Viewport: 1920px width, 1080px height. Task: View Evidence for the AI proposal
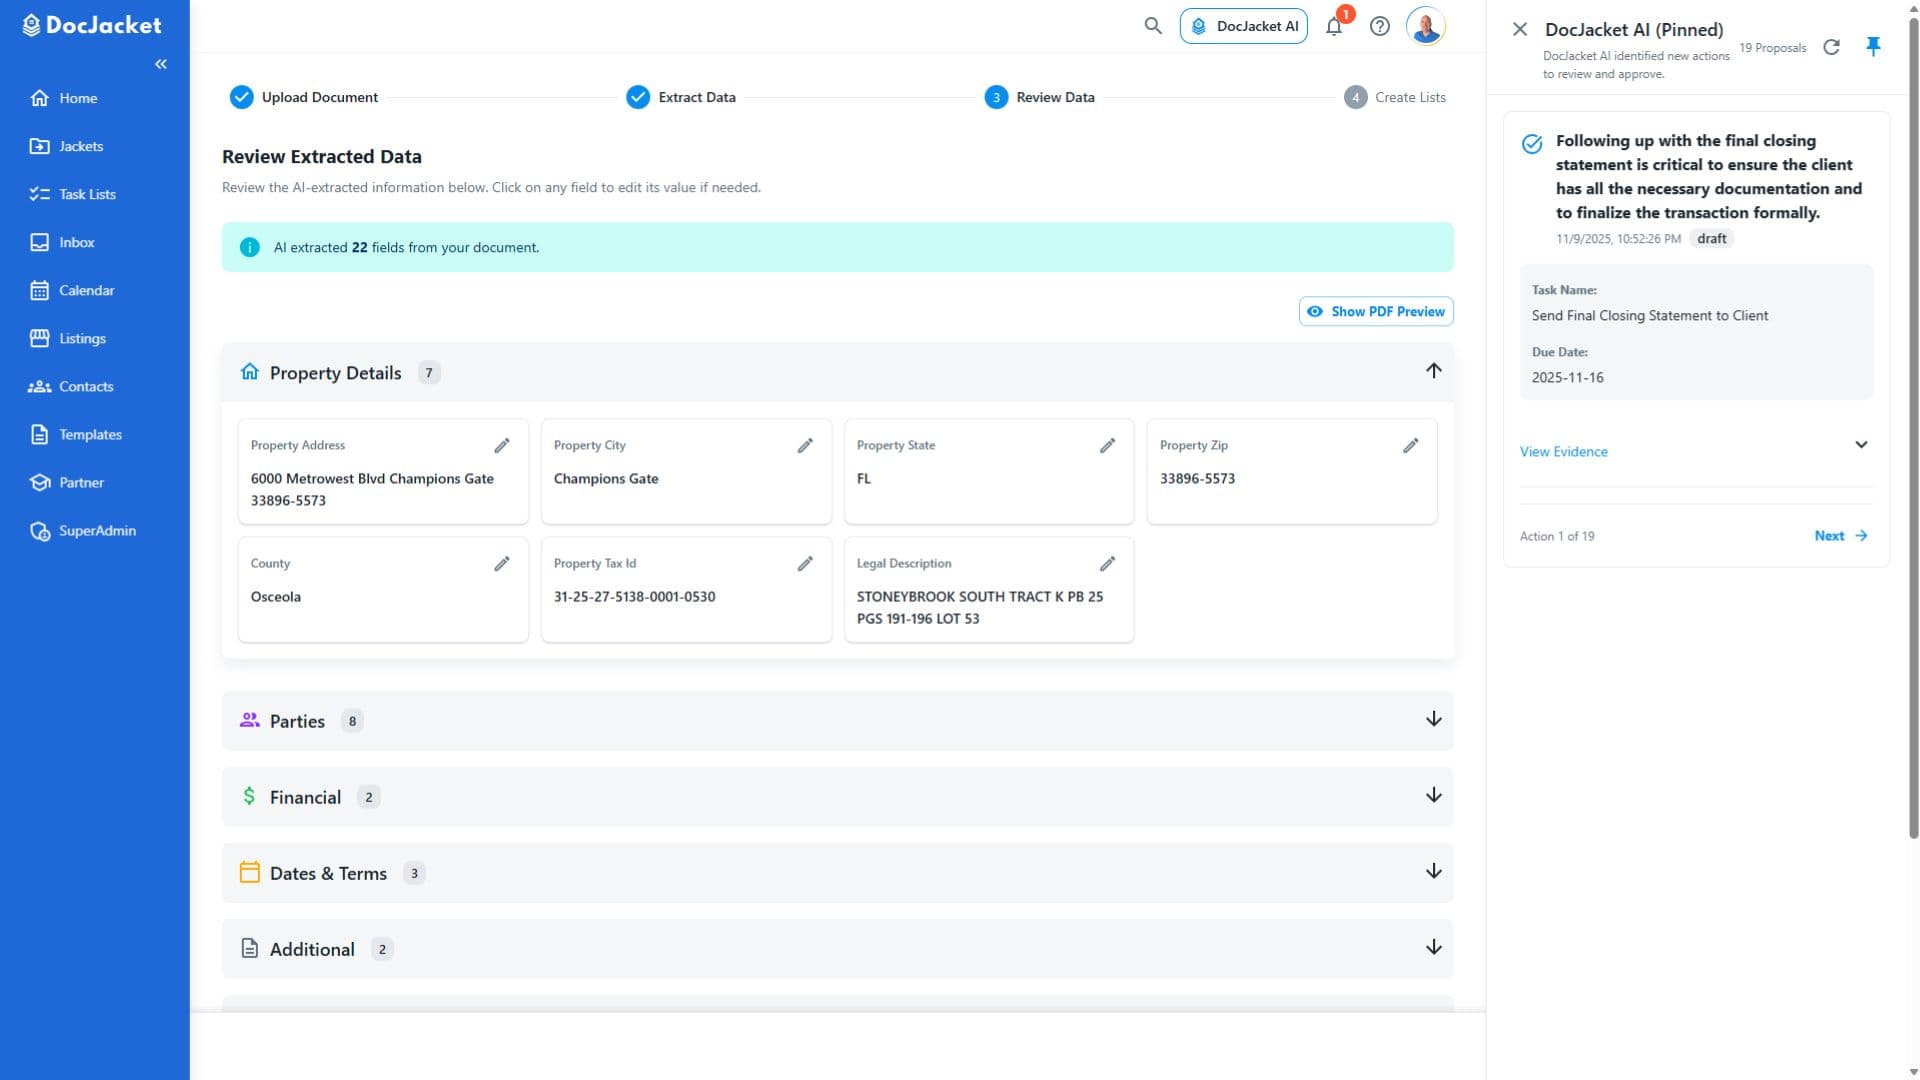click(x=1563, y=451)
